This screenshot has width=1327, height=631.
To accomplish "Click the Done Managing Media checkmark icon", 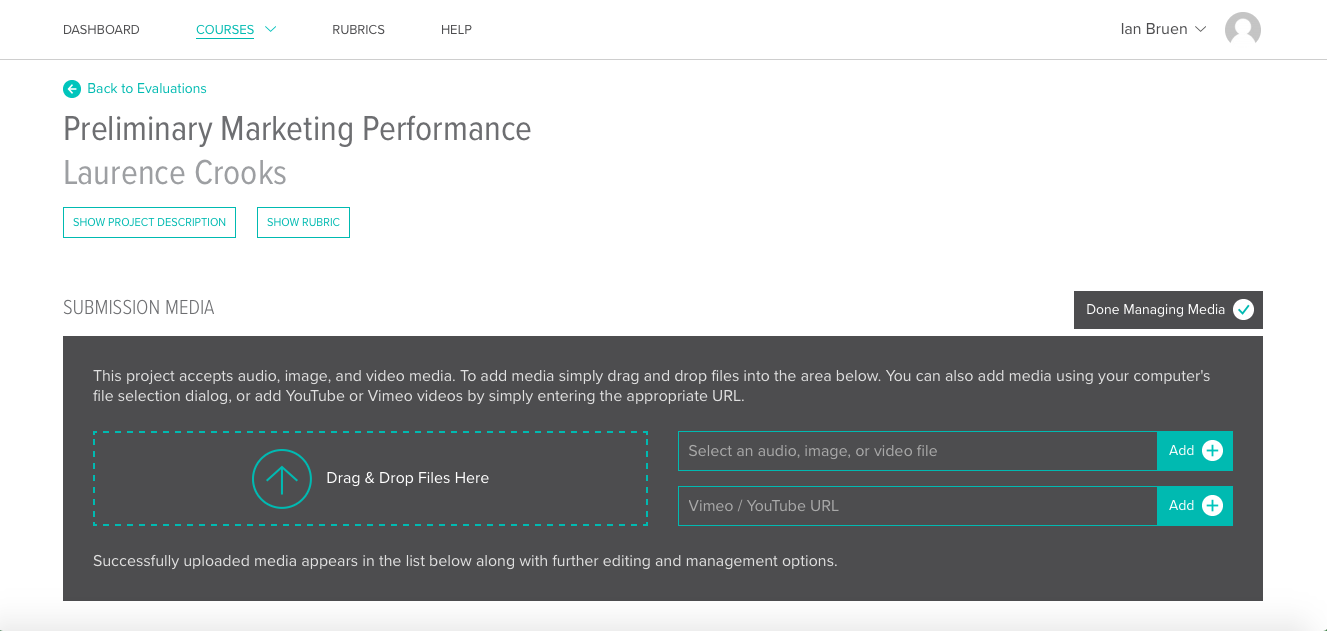I will click(1243, 310).
